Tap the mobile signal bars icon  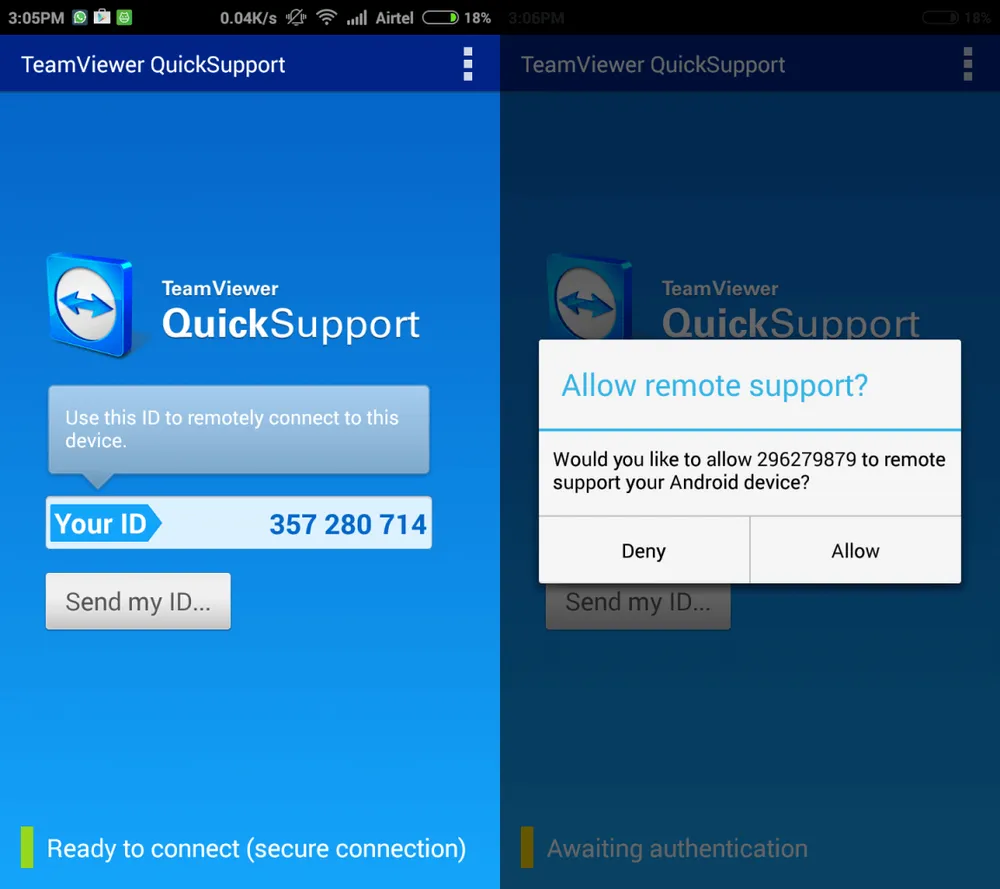coord(357,17)
